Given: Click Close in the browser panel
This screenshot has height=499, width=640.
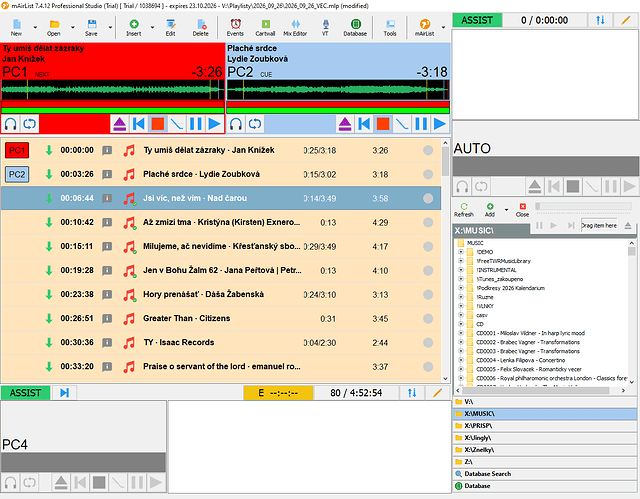Looking at the screenshot, I should click(x=522, y=210).
